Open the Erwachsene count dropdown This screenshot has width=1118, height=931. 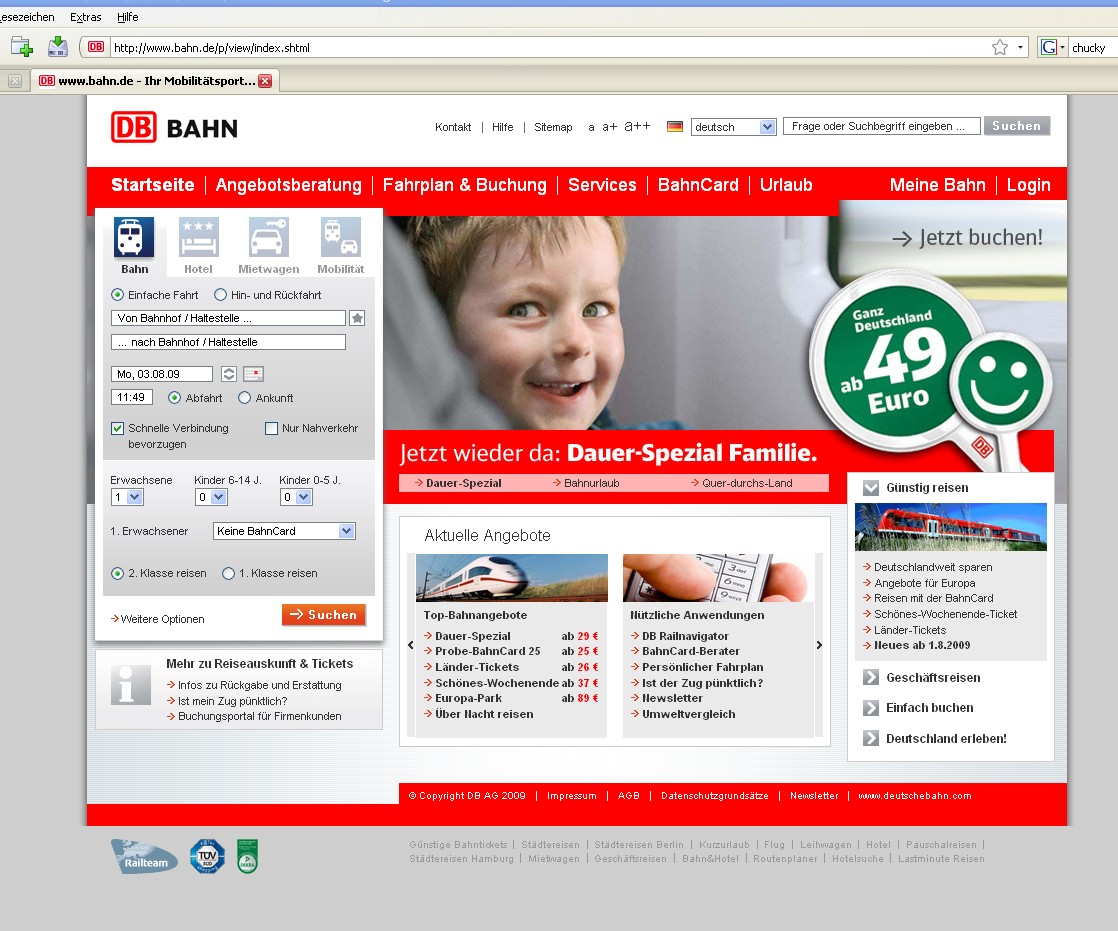pos(128,497)
